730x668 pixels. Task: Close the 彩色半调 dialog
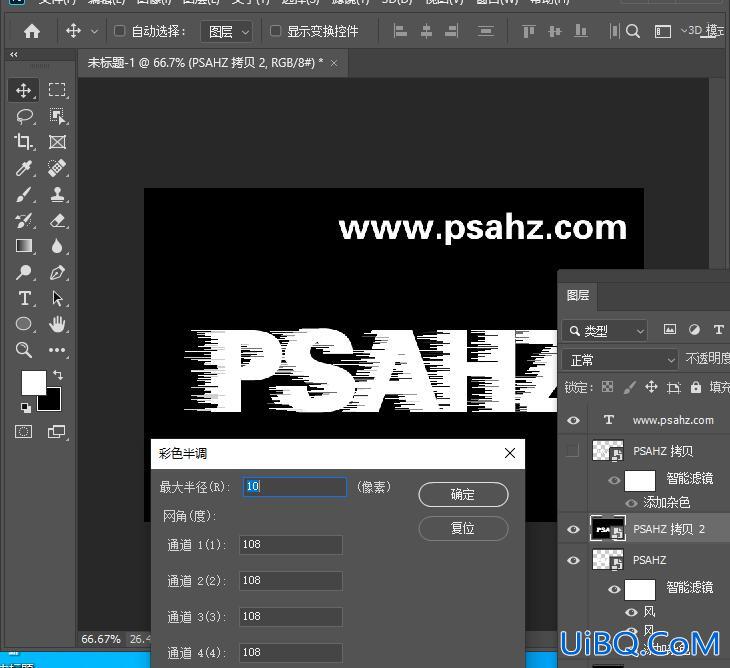pos(510,453)
